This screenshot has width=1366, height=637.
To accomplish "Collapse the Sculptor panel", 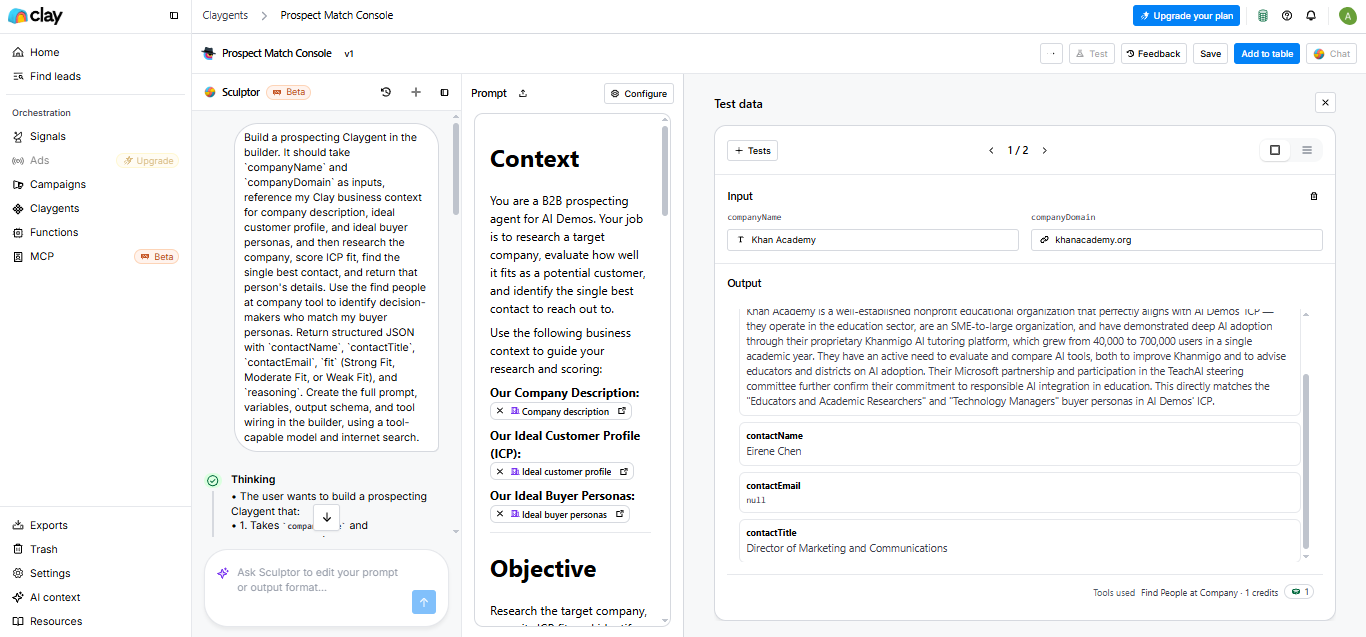I will pos(445,92).
